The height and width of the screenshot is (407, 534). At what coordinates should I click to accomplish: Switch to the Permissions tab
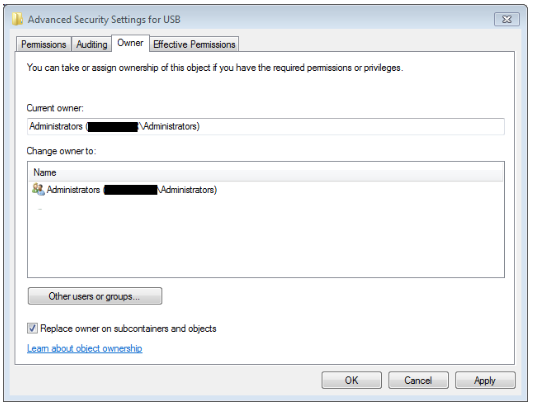point(44,44)
